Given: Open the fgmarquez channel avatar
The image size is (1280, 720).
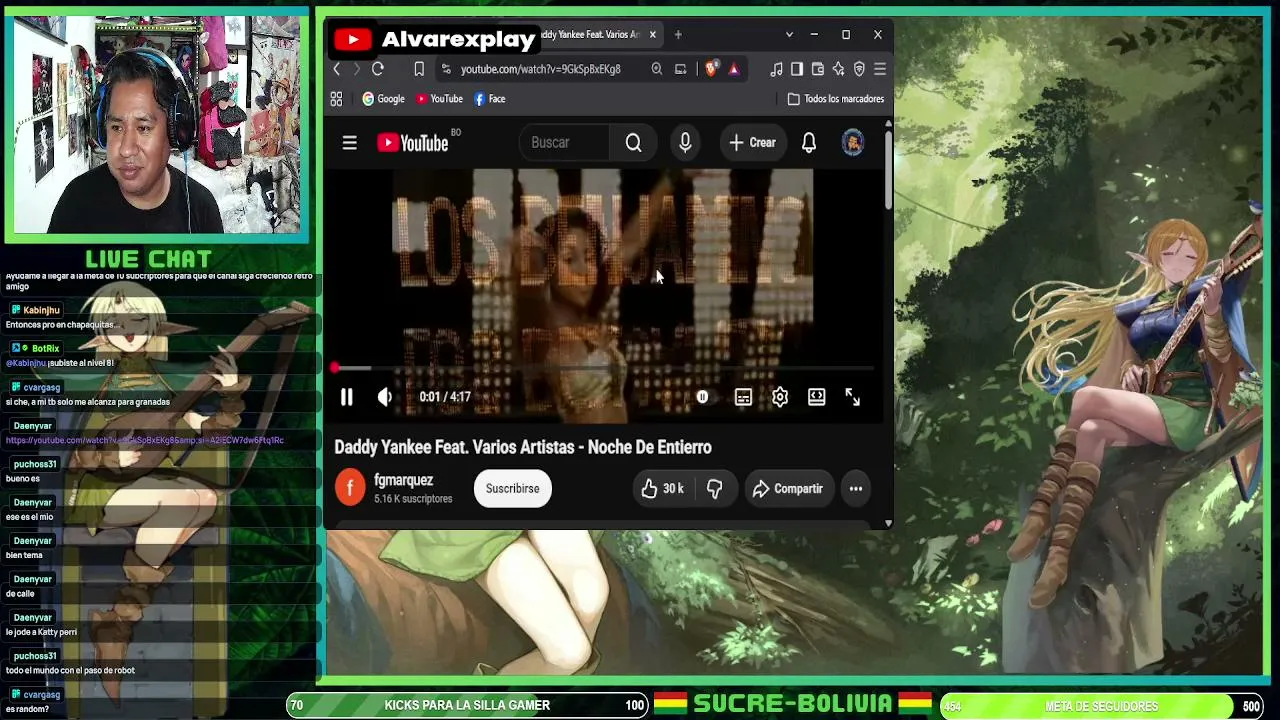Looking at the screenshot, I should coord(350,488).
